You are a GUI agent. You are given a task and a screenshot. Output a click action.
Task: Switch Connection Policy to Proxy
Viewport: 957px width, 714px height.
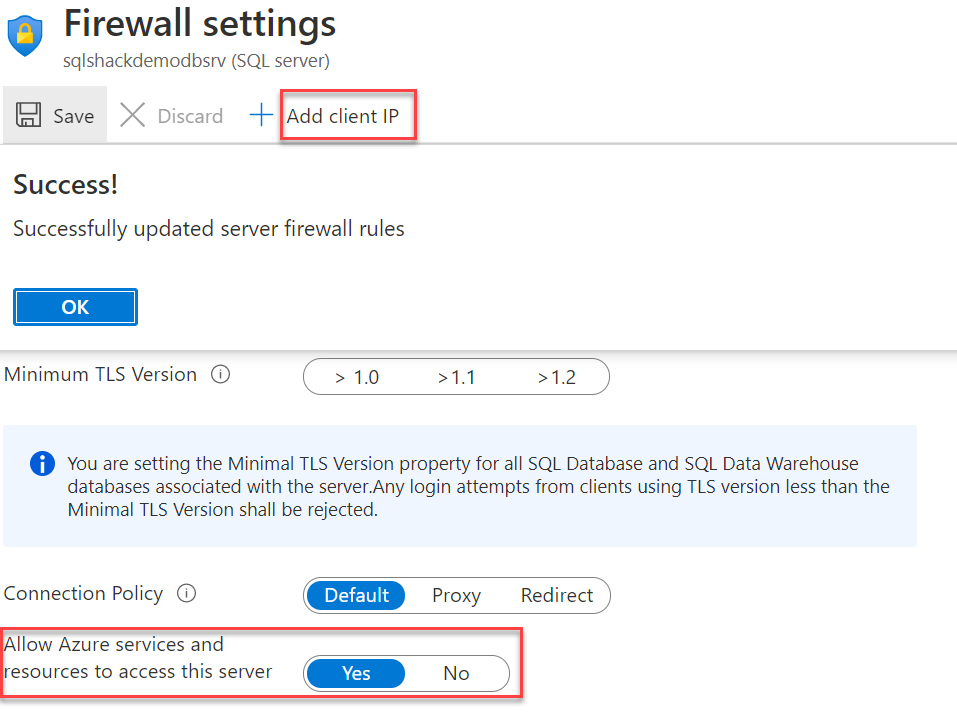456,595
